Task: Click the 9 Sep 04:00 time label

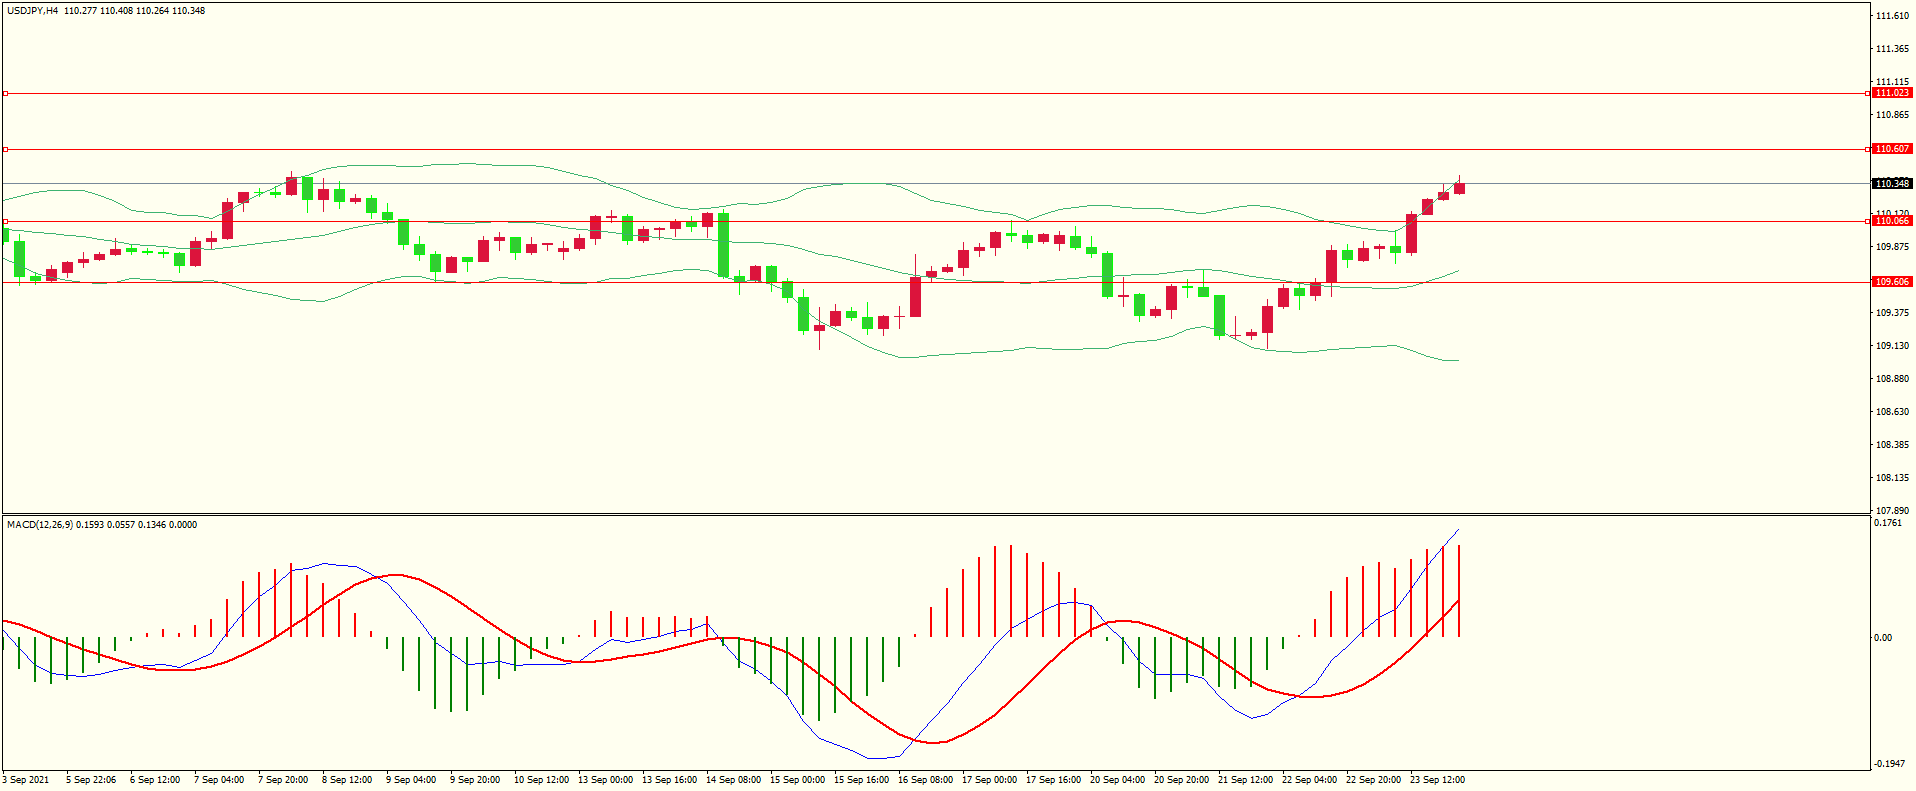Action: [x=411, y=780]
